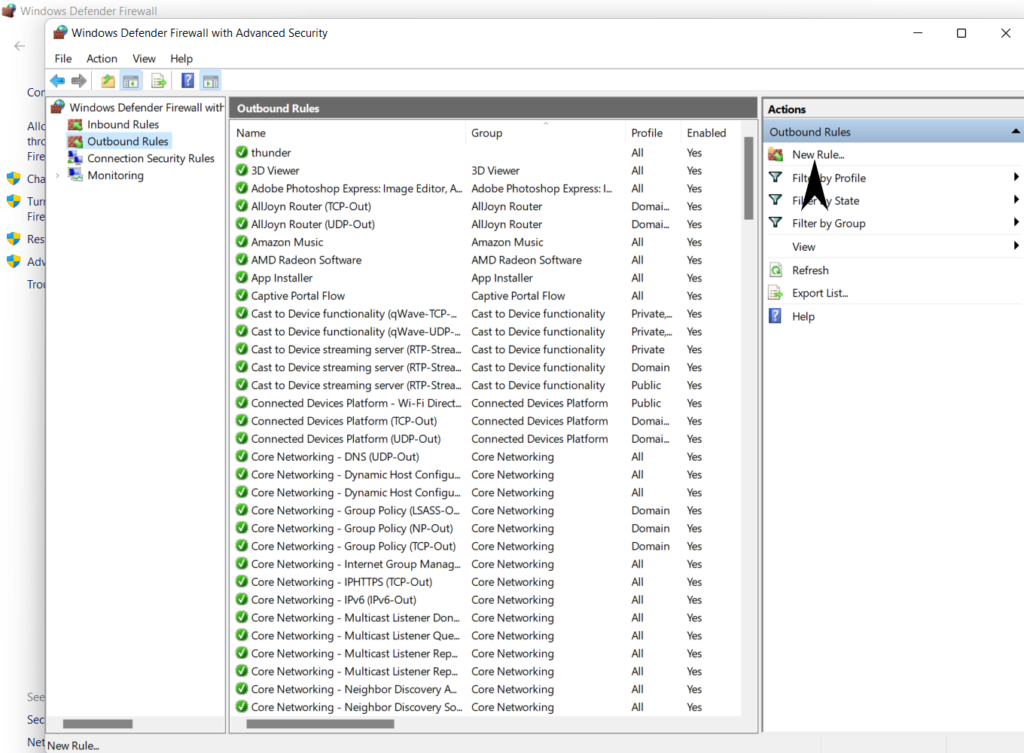
Task: Toggle the console tree visibility icon
Action: pyautogui.click(x=131, y=80)
